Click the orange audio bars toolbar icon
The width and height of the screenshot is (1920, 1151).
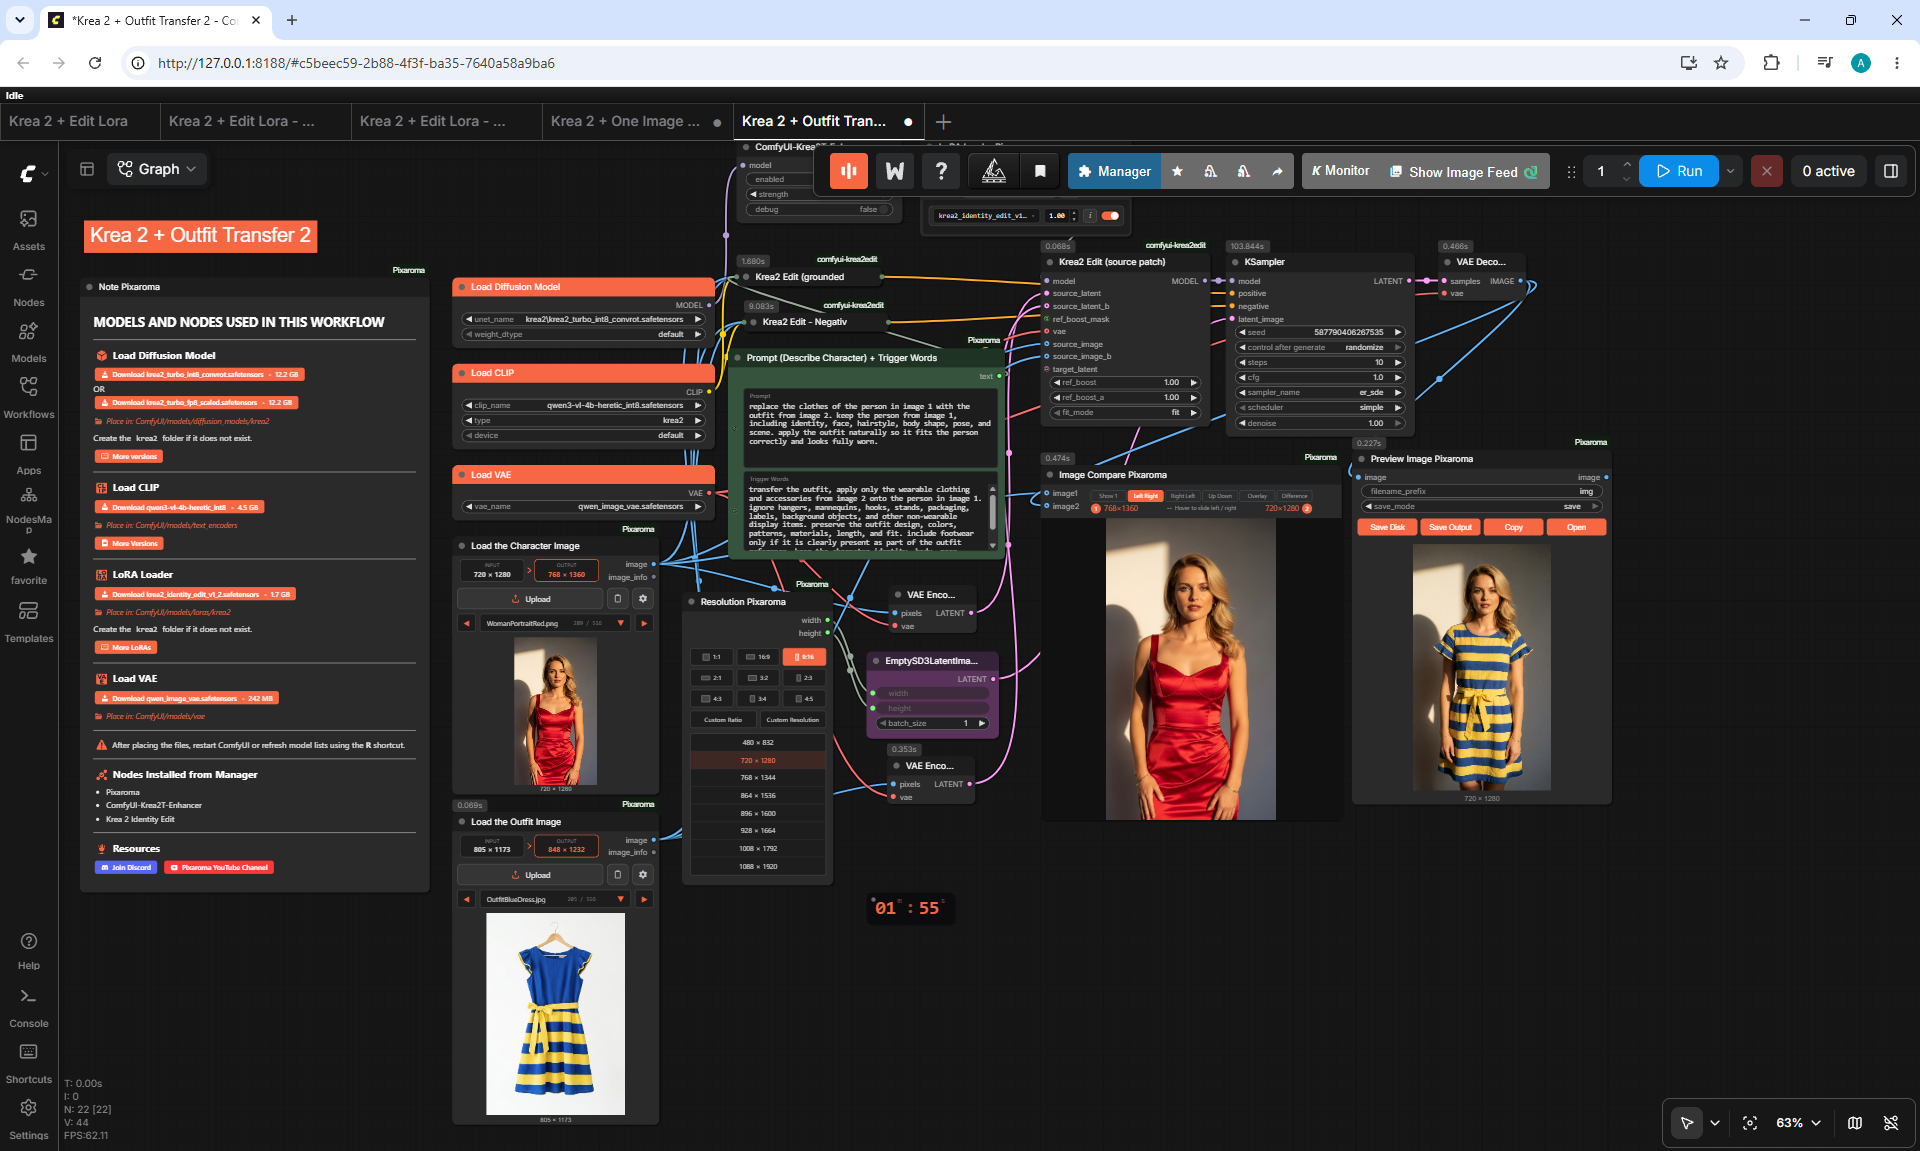coord(848,171)
